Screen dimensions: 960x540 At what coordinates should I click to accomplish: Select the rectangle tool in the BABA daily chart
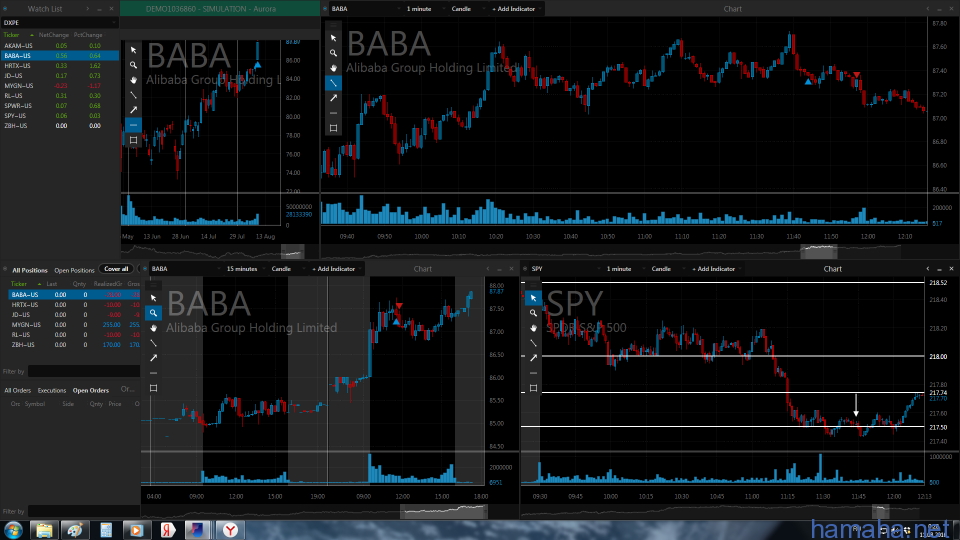133,140
